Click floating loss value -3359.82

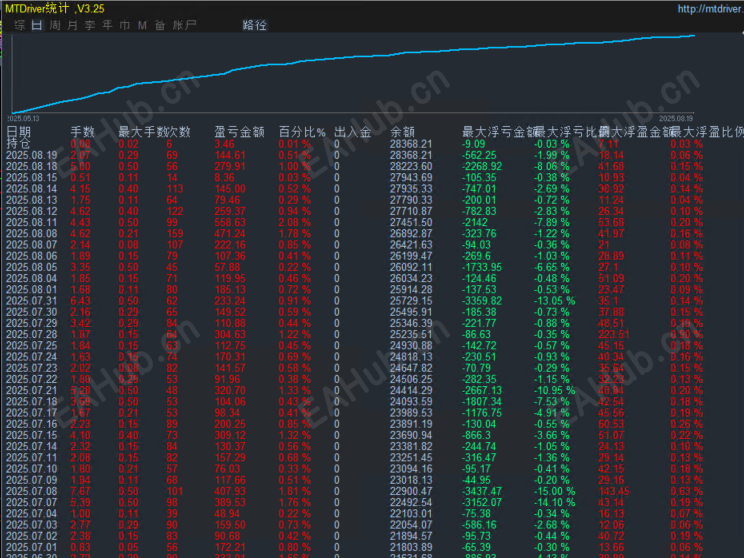tap(482, 301)
